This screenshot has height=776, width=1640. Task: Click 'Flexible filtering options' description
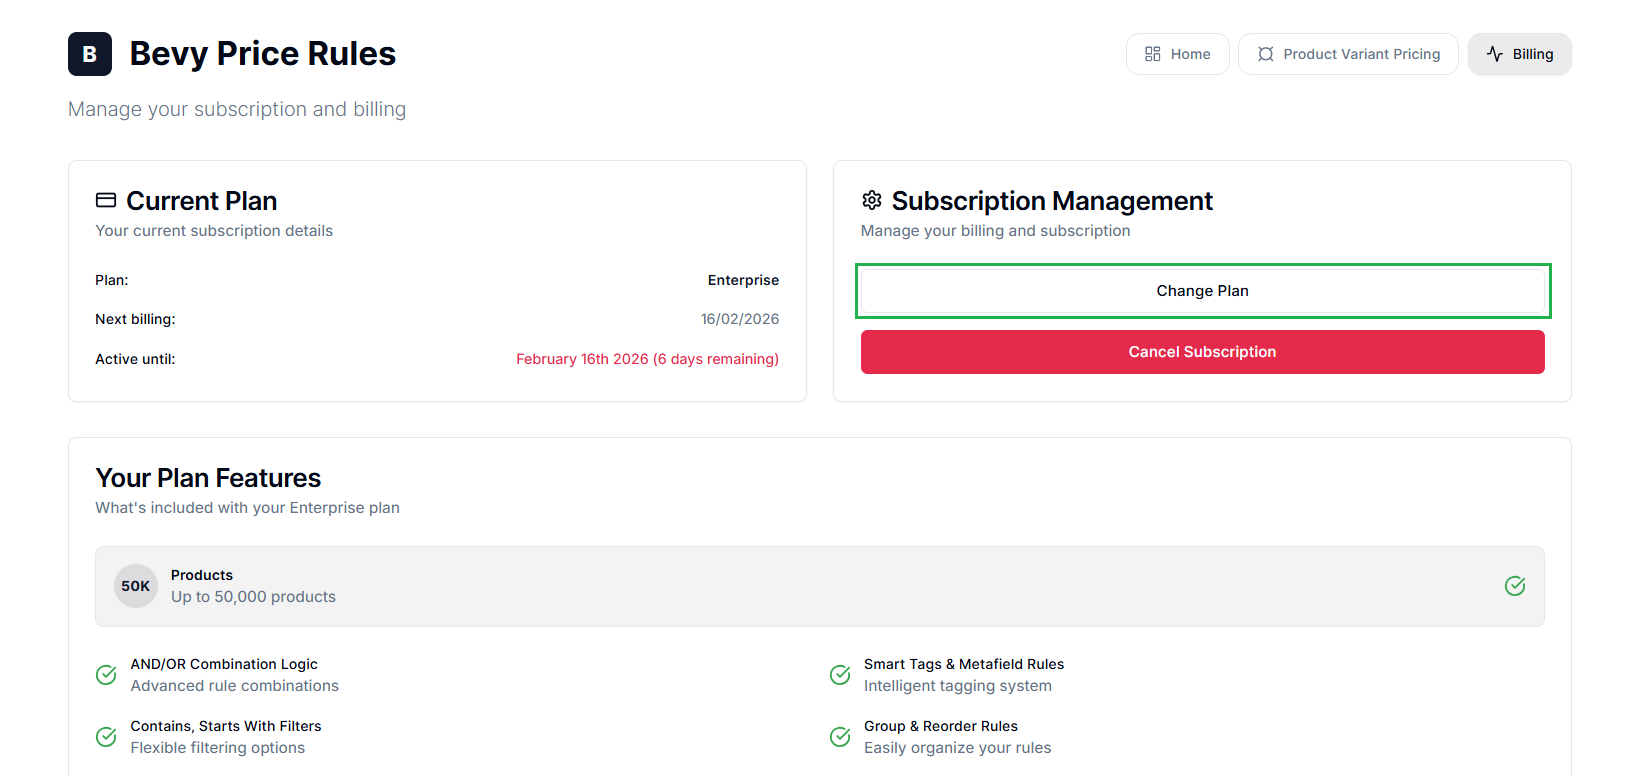(x=218, y=748)
